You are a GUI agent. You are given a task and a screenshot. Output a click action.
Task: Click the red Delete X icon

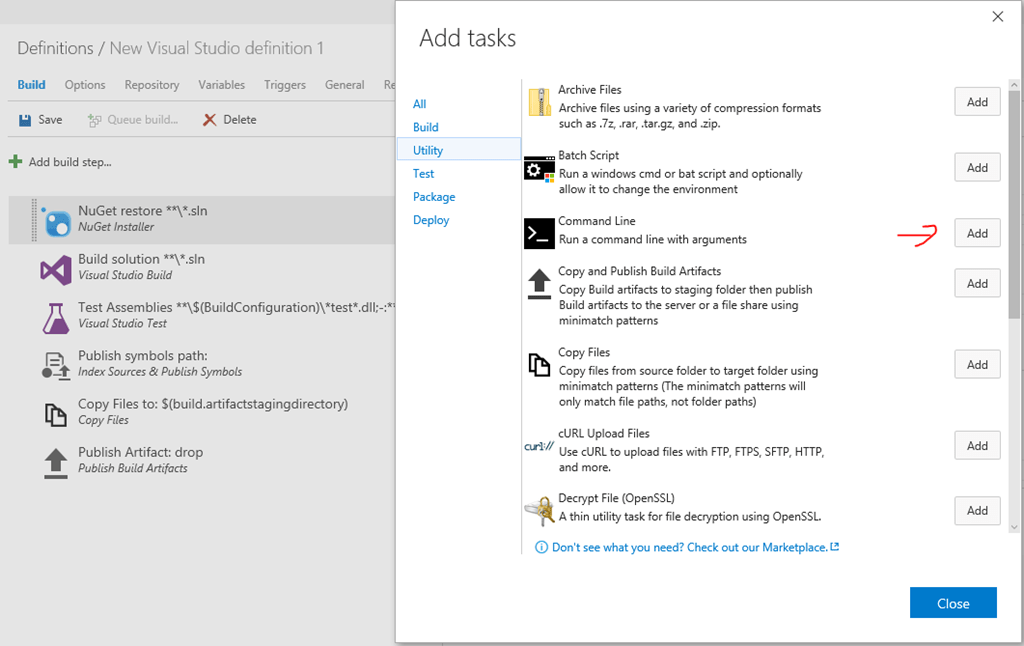(209, 120)
